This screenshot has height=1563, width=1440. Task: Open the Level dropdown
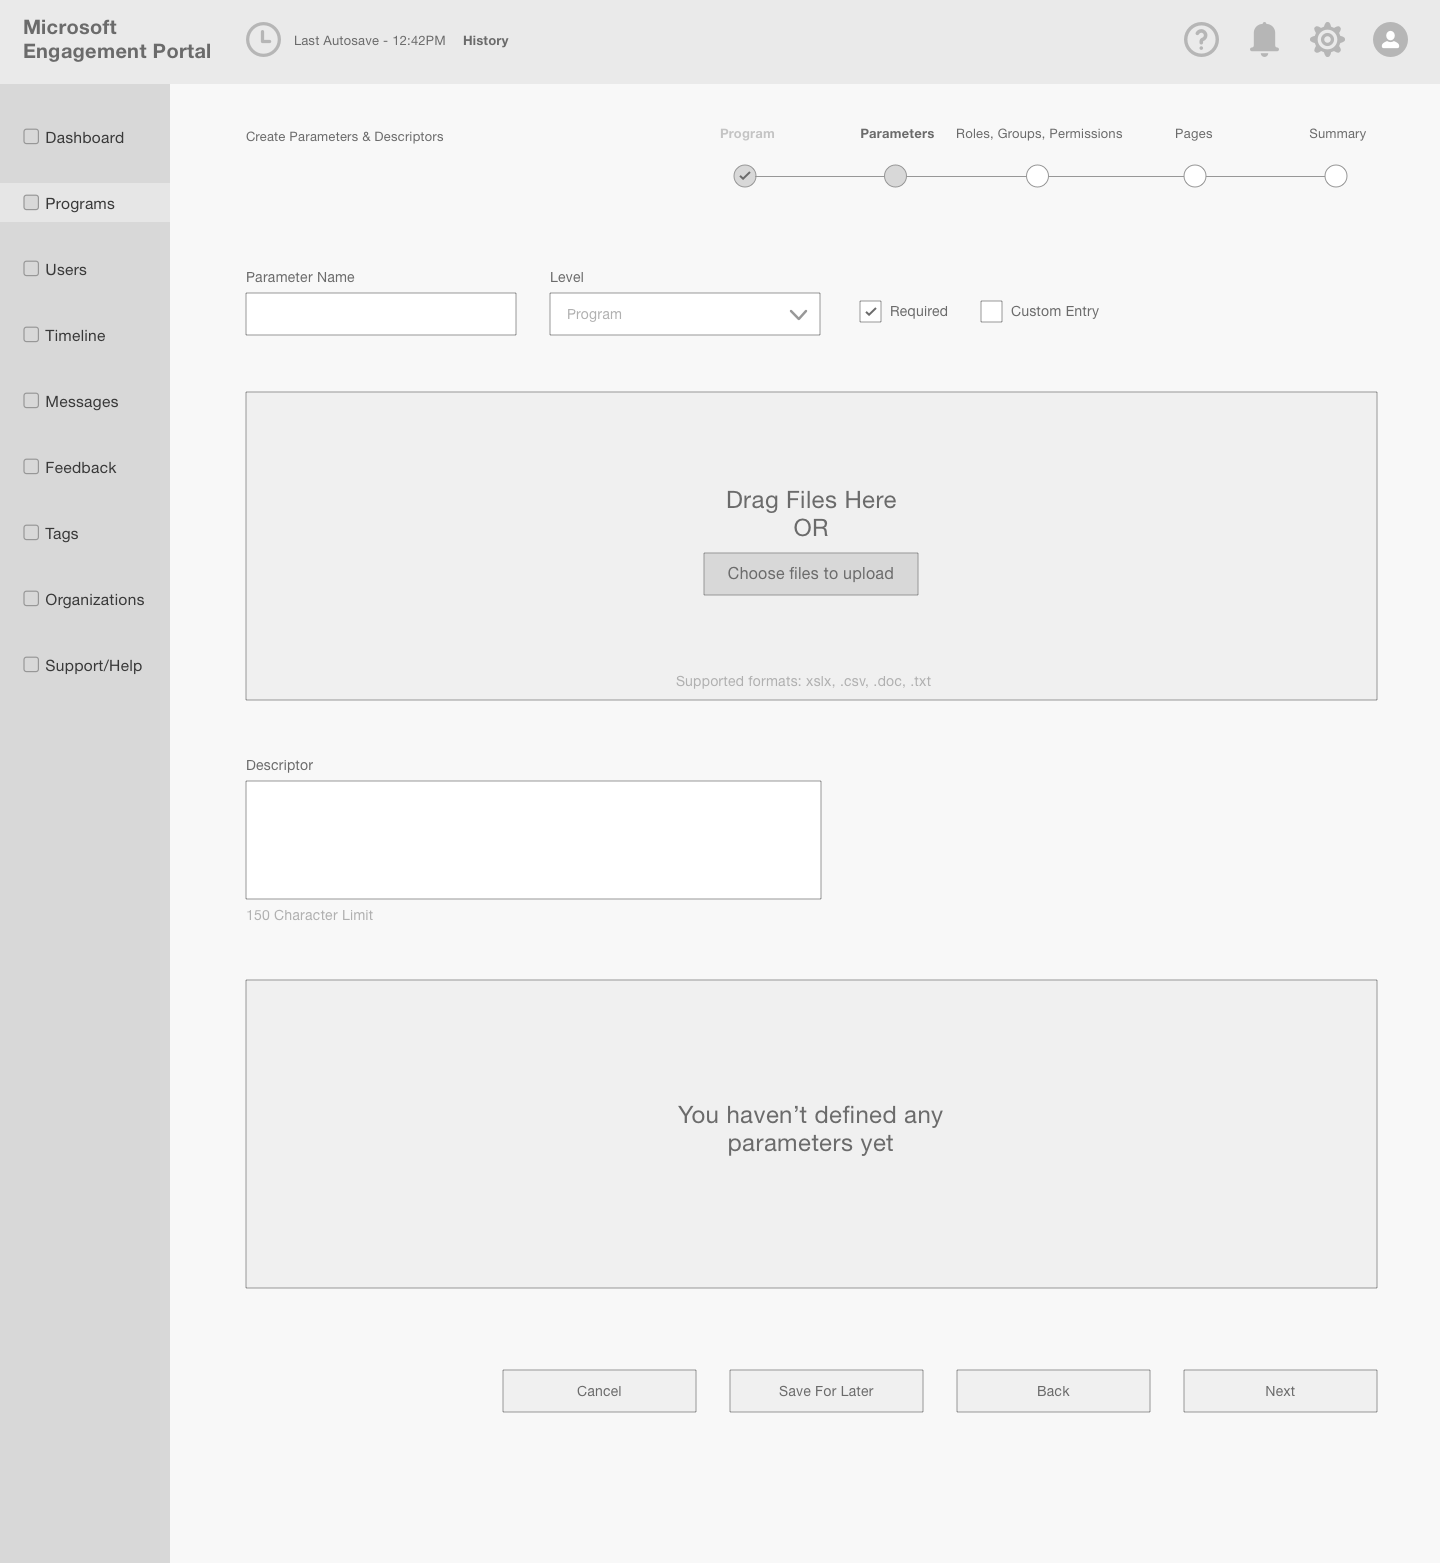685,314
